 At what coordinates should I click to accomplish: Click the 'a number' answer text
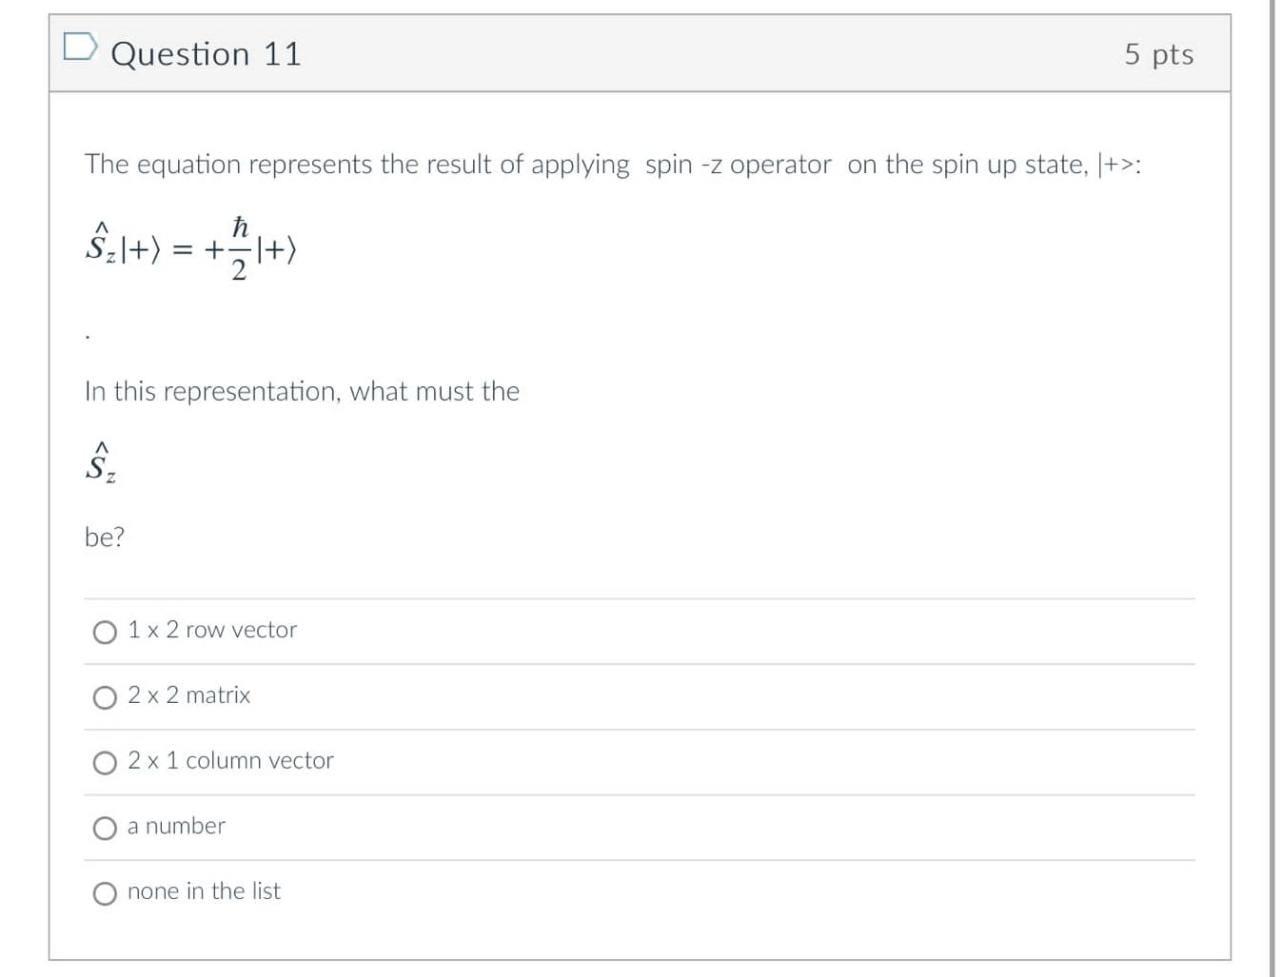(175, 826)
